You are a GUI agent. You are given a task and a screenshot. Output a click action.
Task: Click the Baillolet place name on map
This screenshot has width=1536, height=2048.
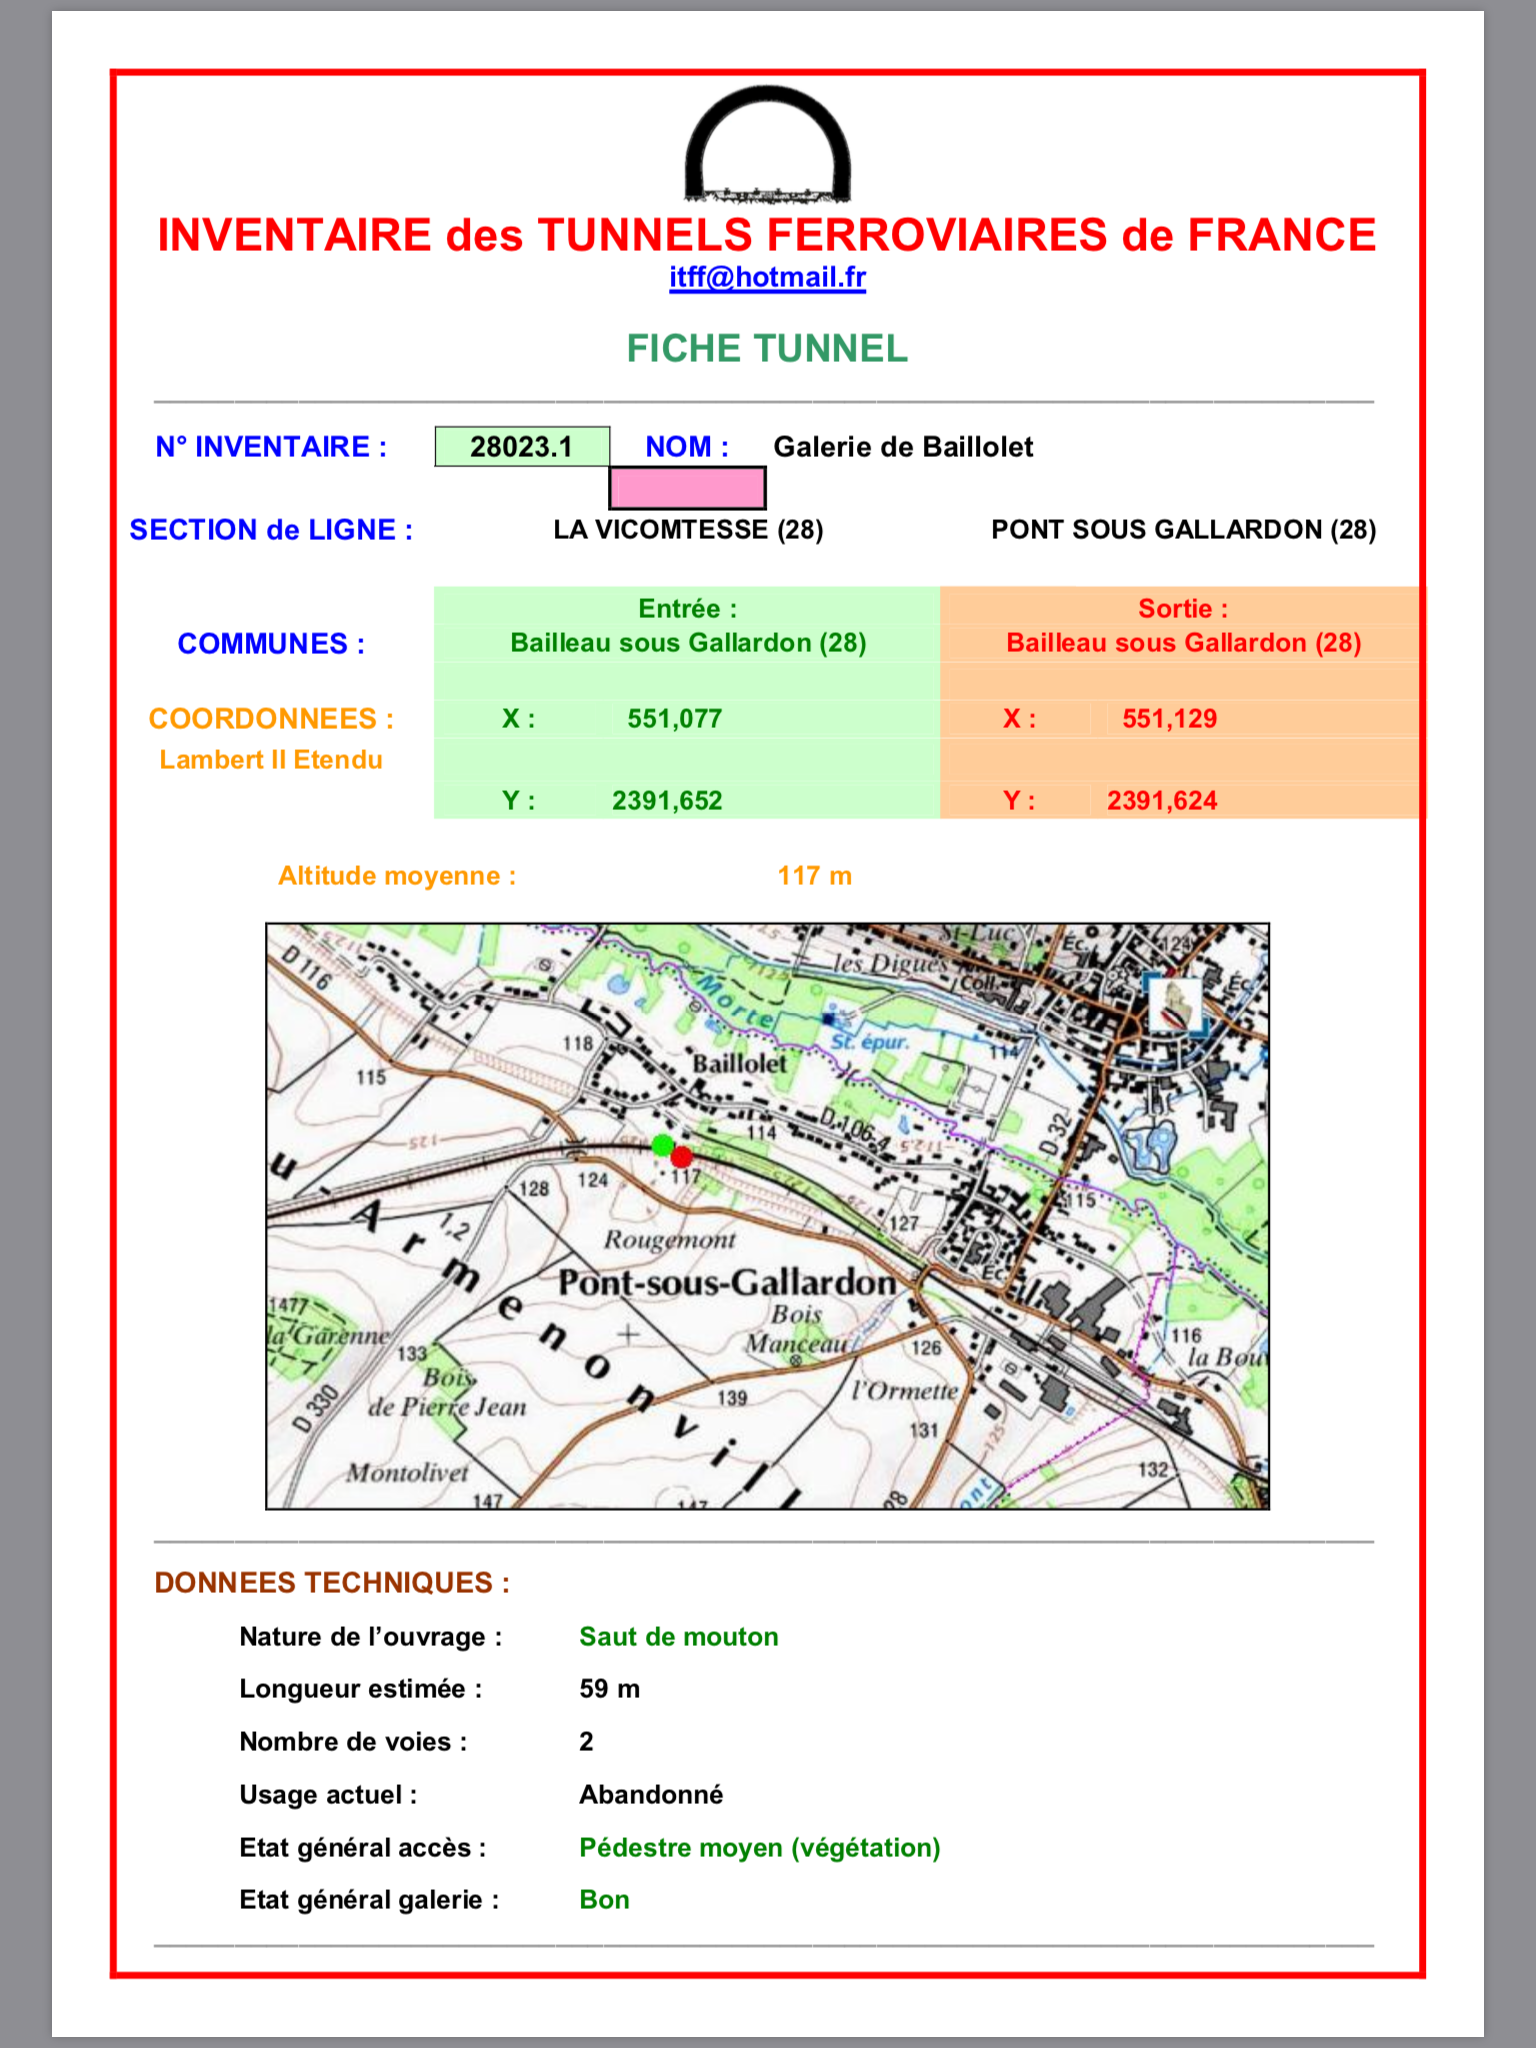click(x=739, y=1063)
